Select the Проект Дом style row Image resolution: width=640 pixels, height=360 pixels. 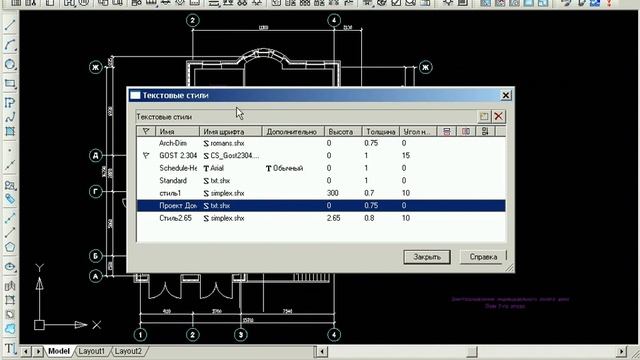pos(321,205)
